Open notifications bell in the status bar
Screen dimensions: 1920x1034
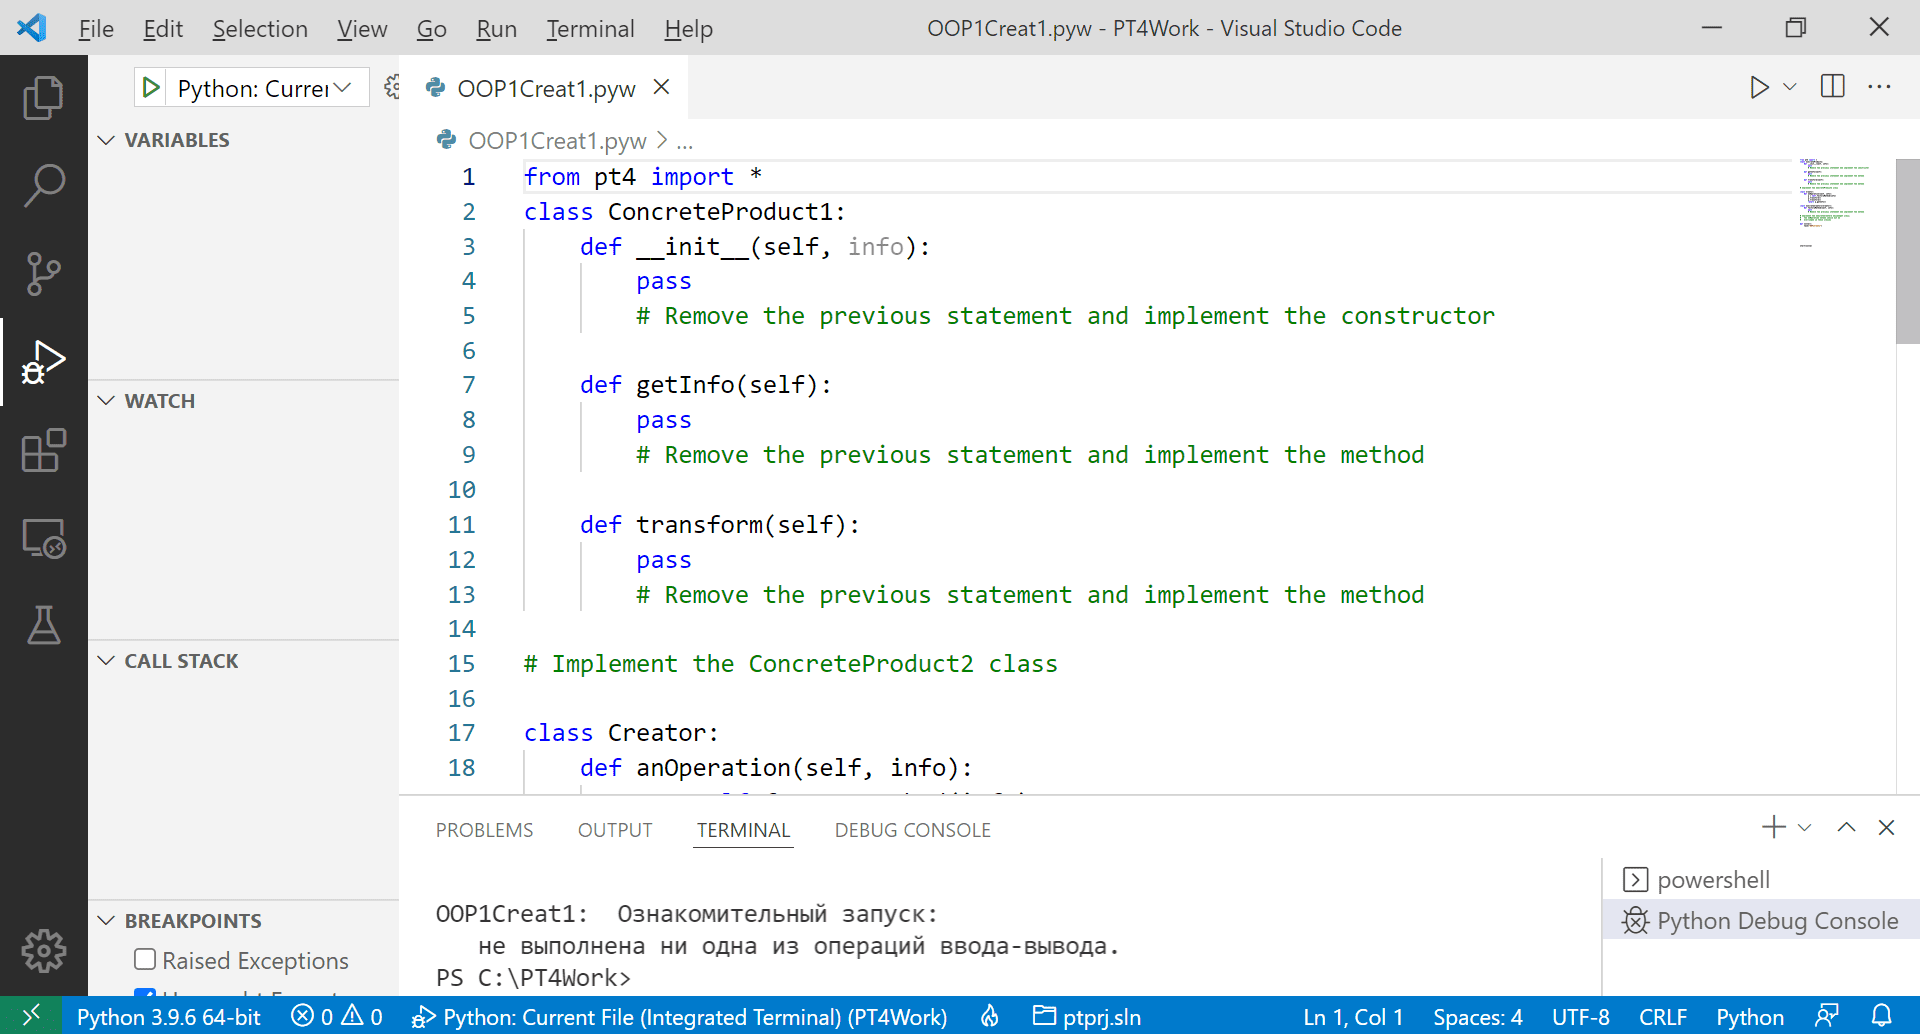click(x=1881, y=1016)
